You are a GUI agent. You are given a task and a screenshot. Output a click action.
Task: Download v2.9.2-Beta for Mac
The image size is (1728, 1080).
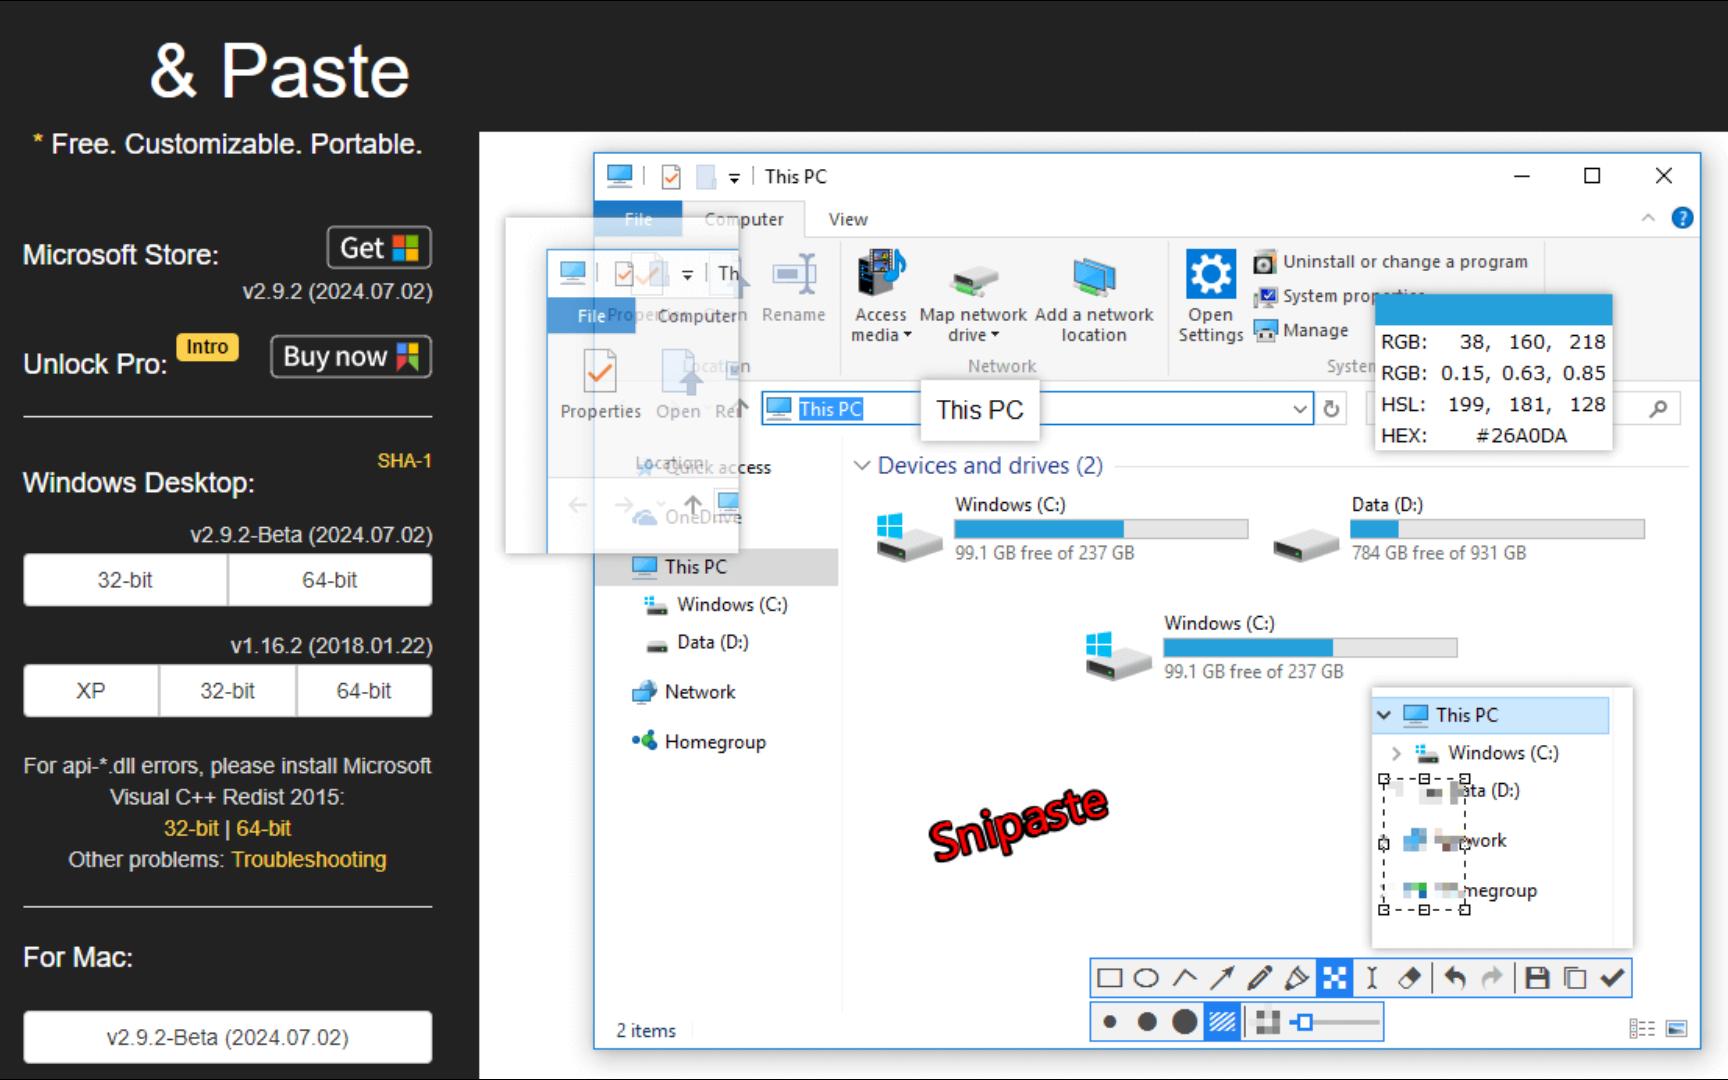pyautogui.click(x=228, y=1037)
